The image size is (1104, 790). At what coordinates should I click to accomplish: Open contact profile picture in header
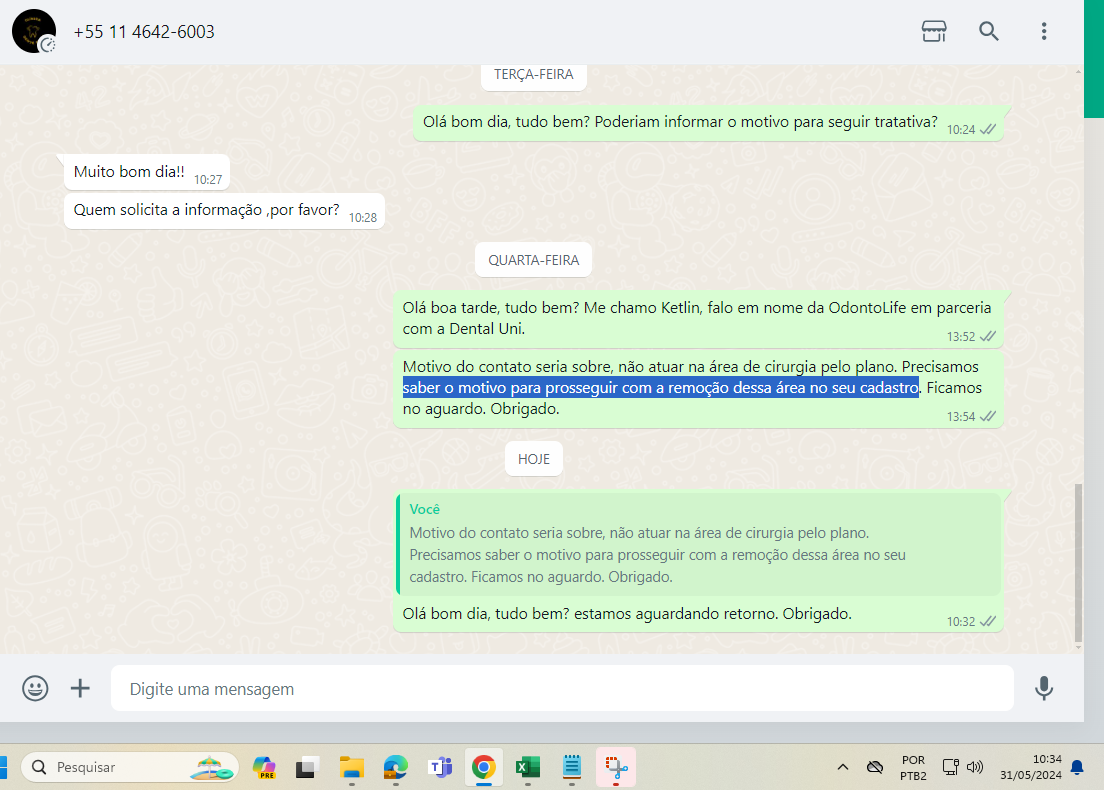33,31
